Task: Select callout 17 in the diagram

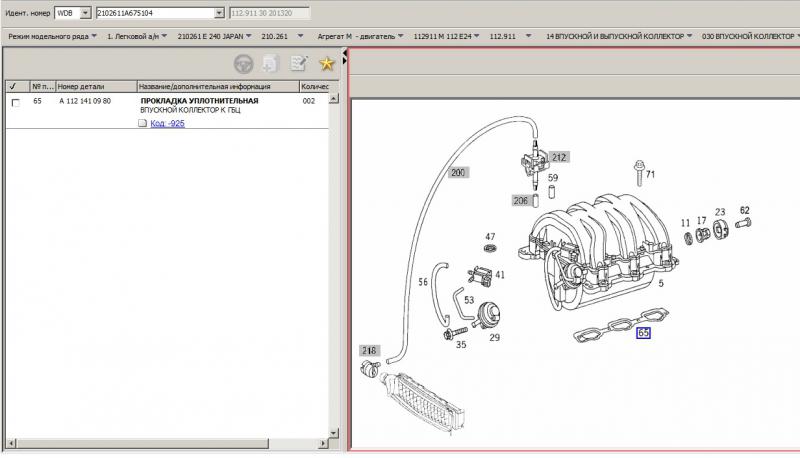Action: [x=702, y=220]
